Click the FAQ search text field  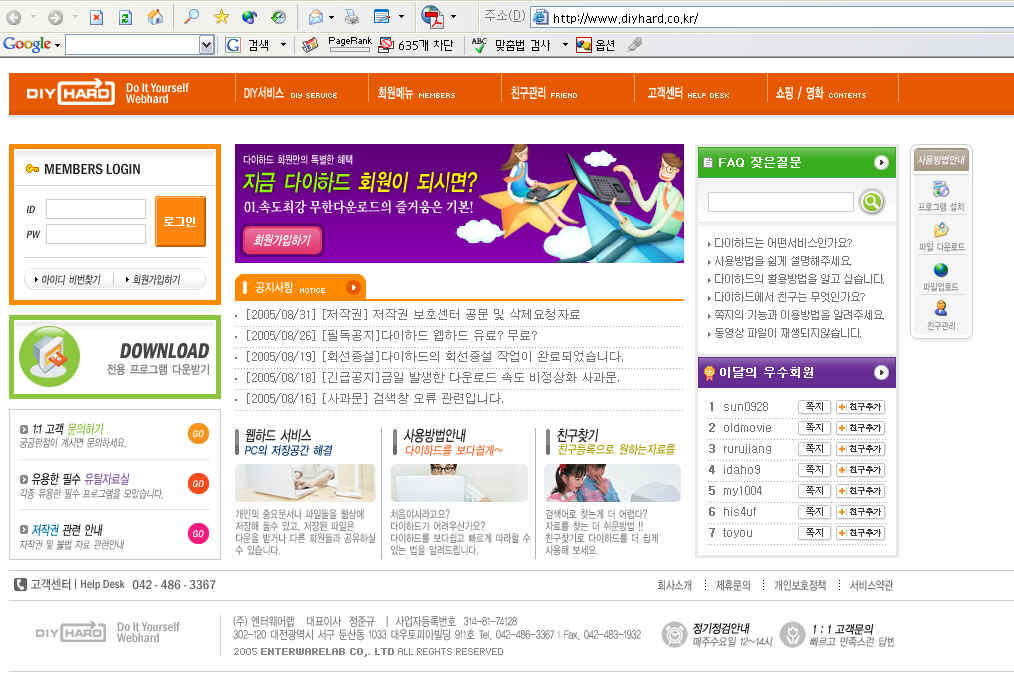781,202
